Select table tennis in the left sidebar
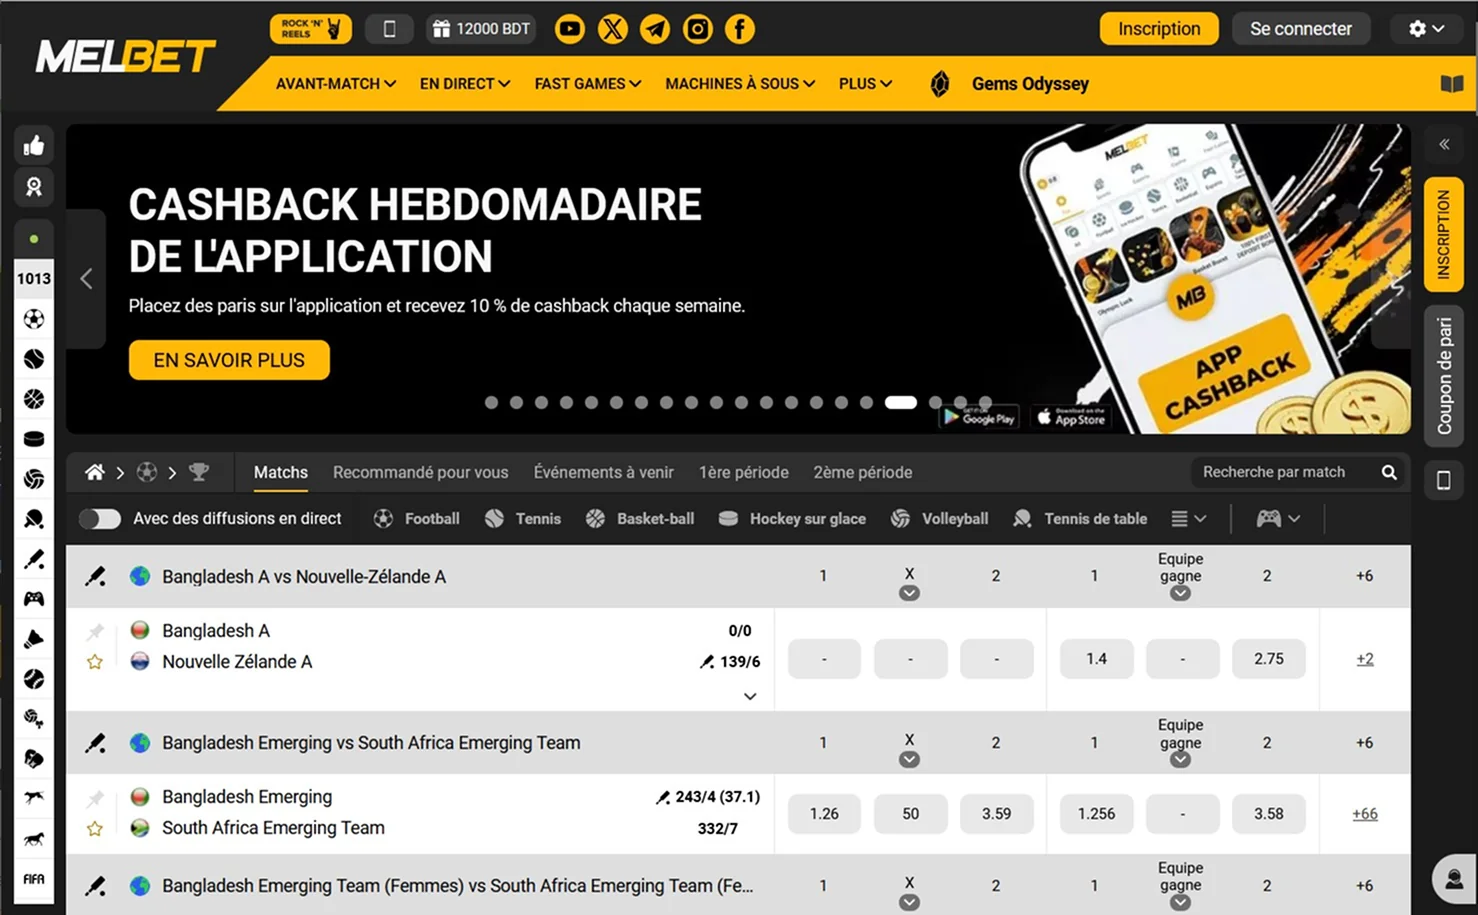The image size is (1478, 915). click(34, 519)
